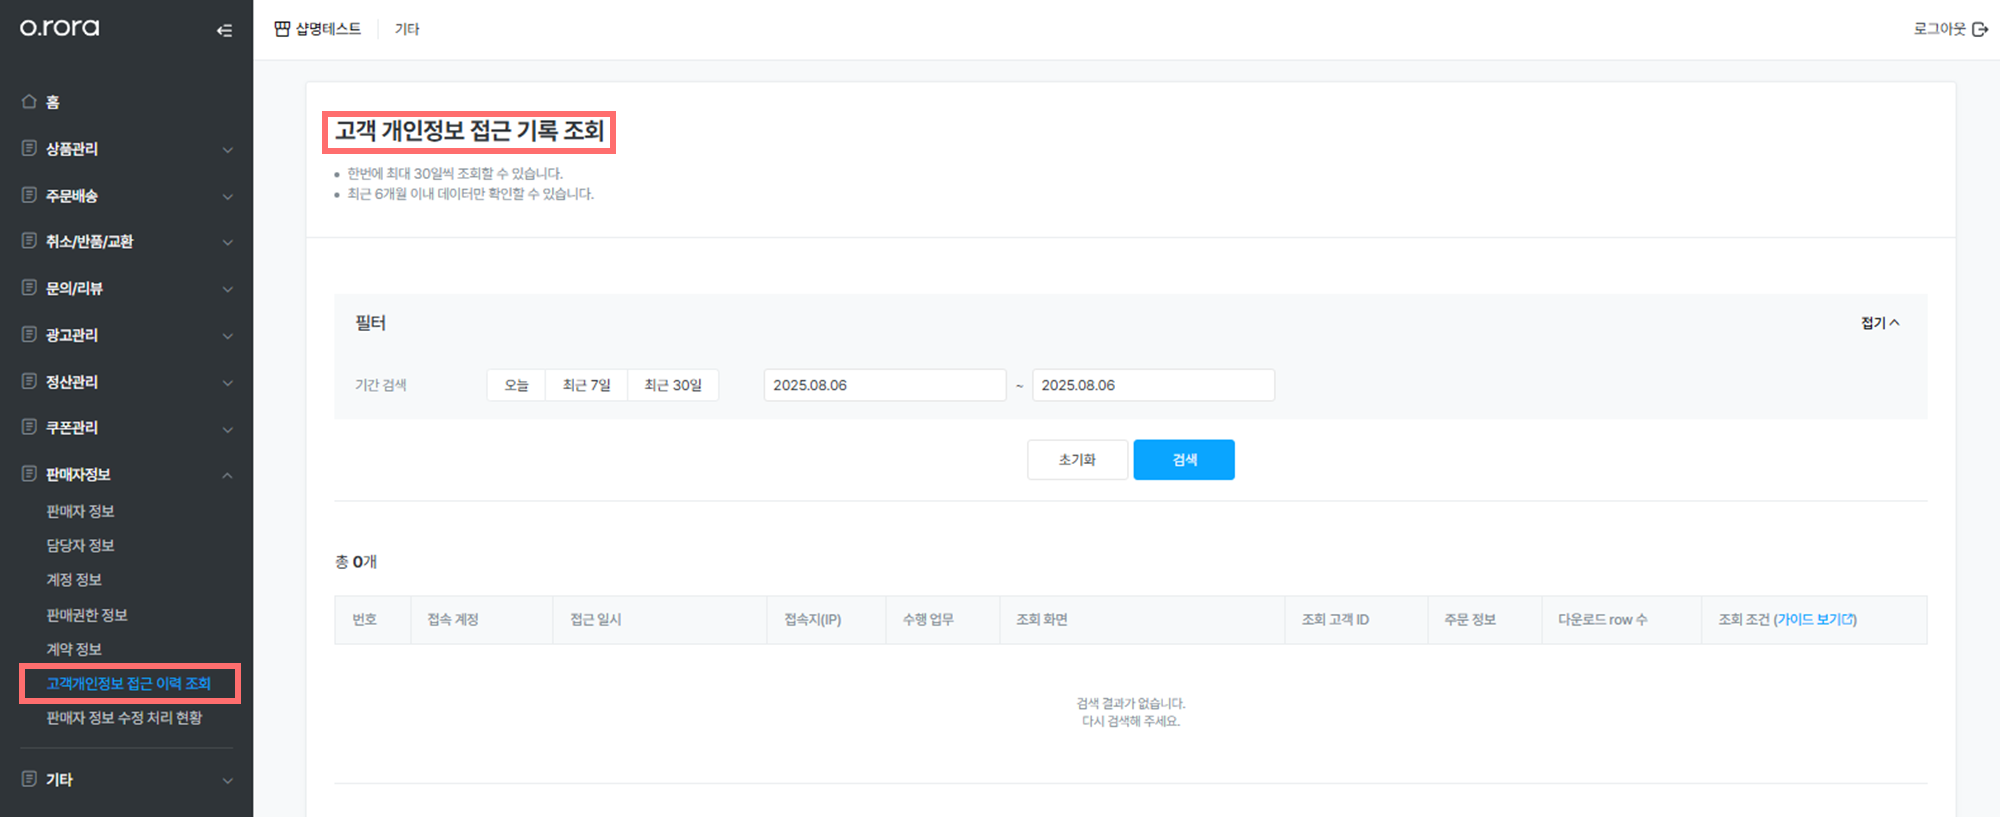The width and height of the screenshot is (2000, 817).
Task: Expand the 정산관리 section chevron
Action: point(227,382)
